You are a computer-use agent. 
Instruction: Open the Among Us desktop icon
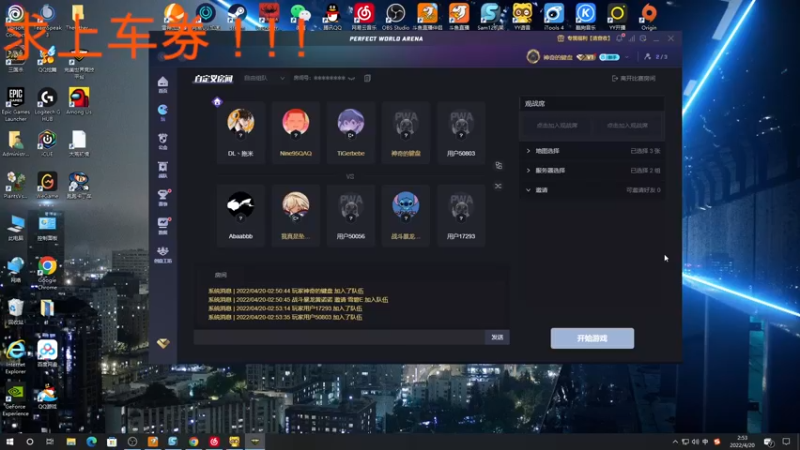(x=79, y=101)
